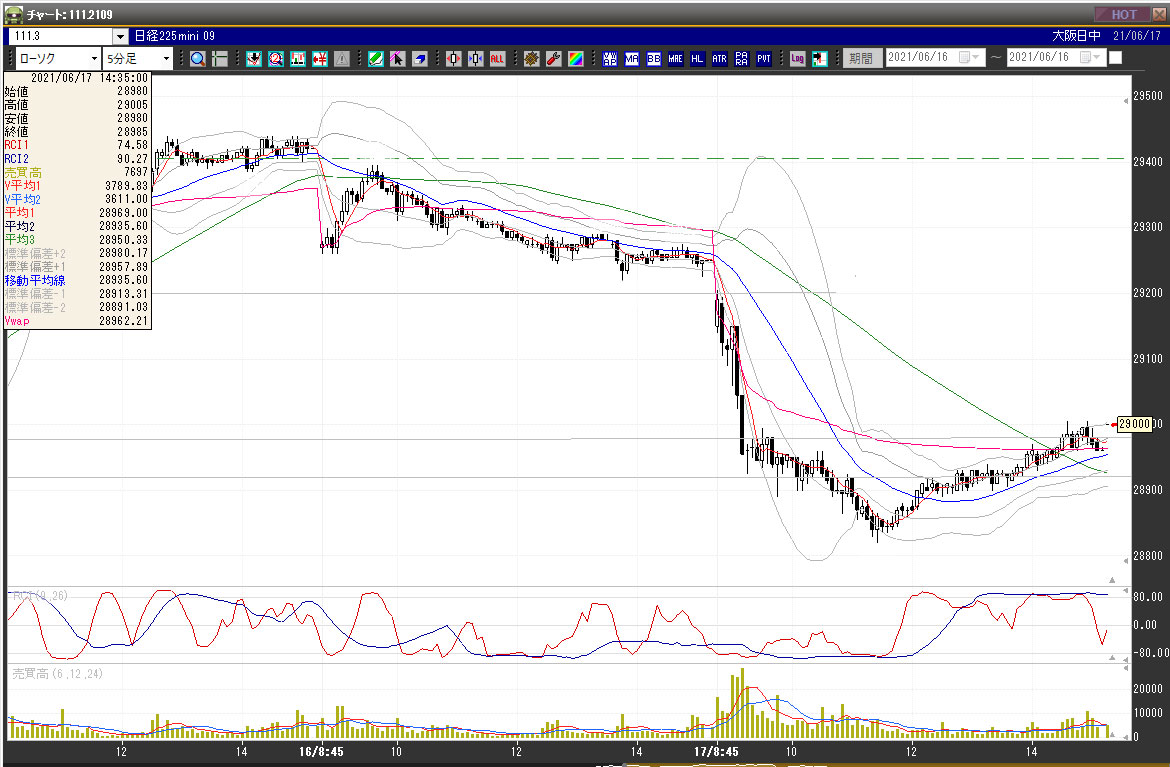This screenshot has width=1170, height=767.
Task: Click the green robot application icon in the title bar
Action: pos(13,14)
